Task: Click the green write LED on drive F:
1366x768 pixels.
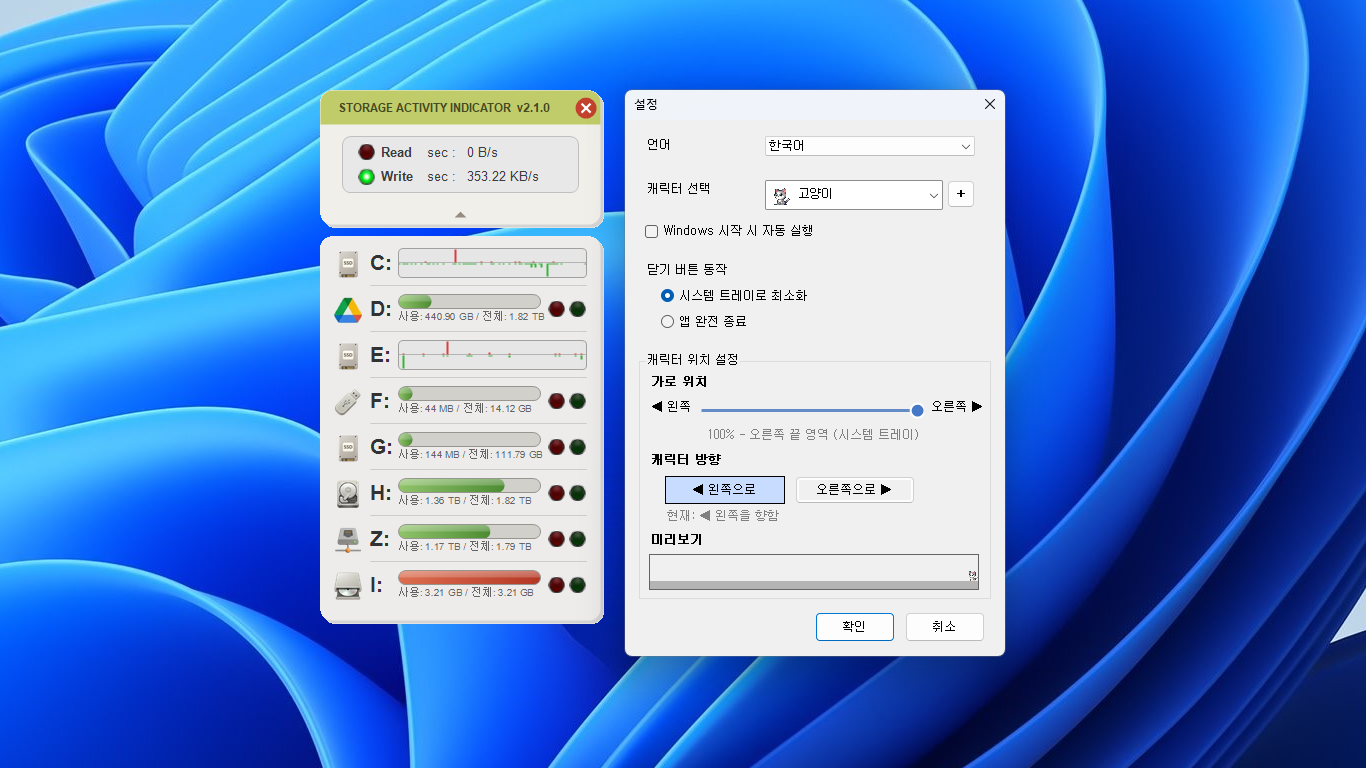Action: (x=578, y=401)
